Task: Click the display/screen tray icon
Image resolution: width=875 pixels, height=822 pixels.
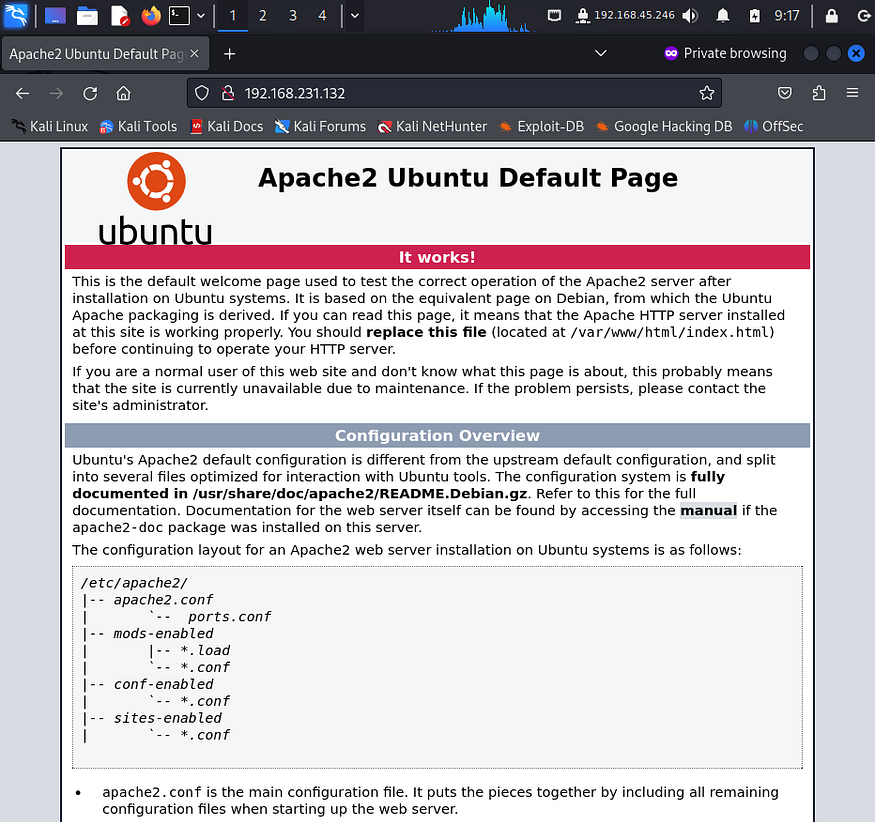Action: 554,15
